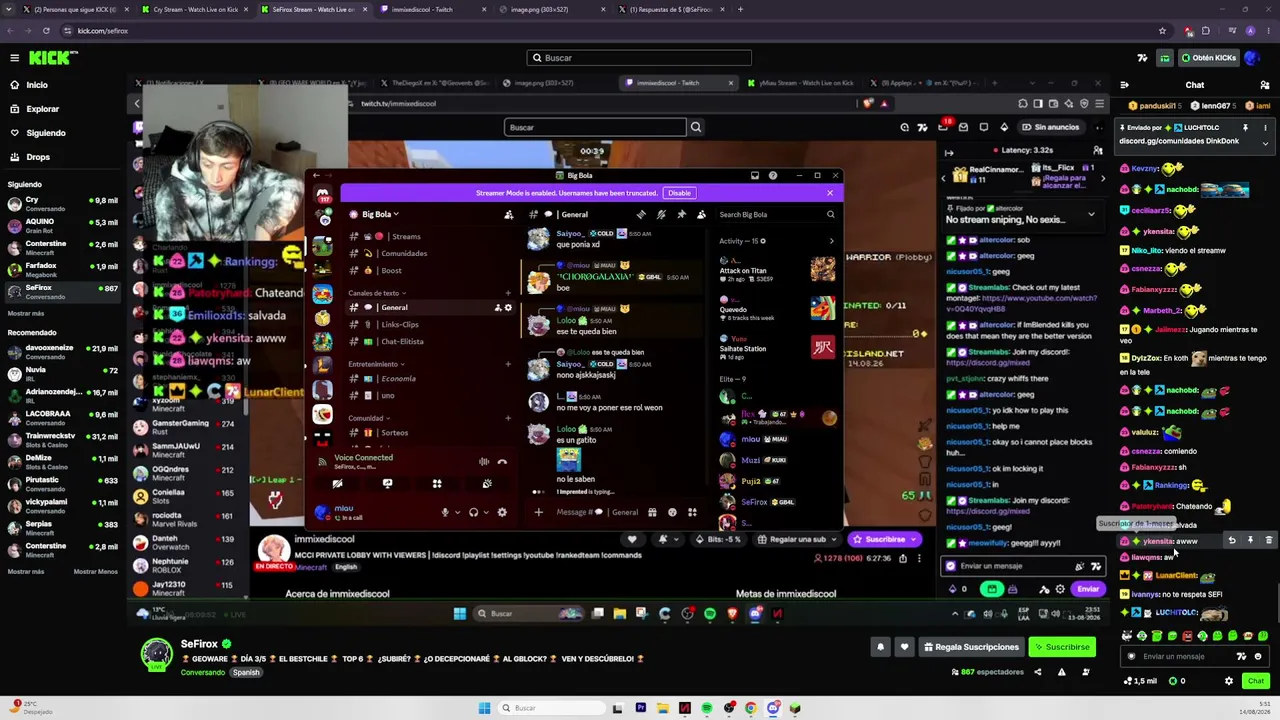
Task: Open pinned message more options
Action: (x=1265, y=128)
